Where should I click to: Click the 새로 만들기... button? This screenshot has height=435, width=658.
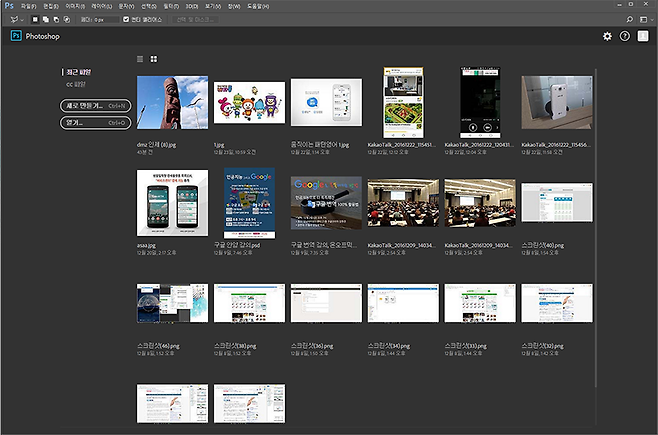click(x=95, y=105)
